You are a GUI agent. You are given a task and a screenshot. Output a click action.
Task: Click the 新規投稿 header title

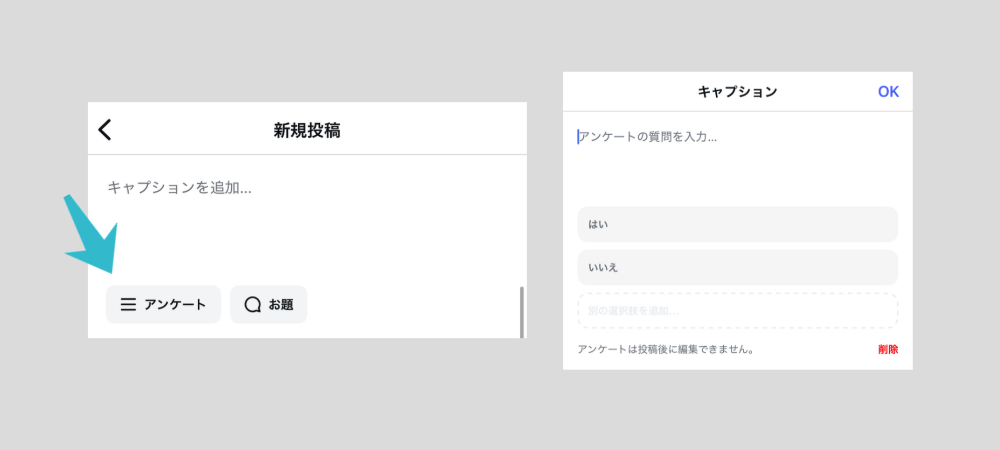[x=307, y=130]
